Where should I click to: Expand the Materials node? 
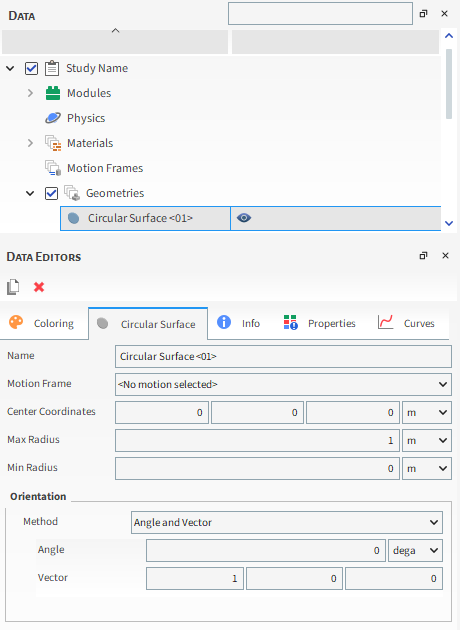click(31, 143)
